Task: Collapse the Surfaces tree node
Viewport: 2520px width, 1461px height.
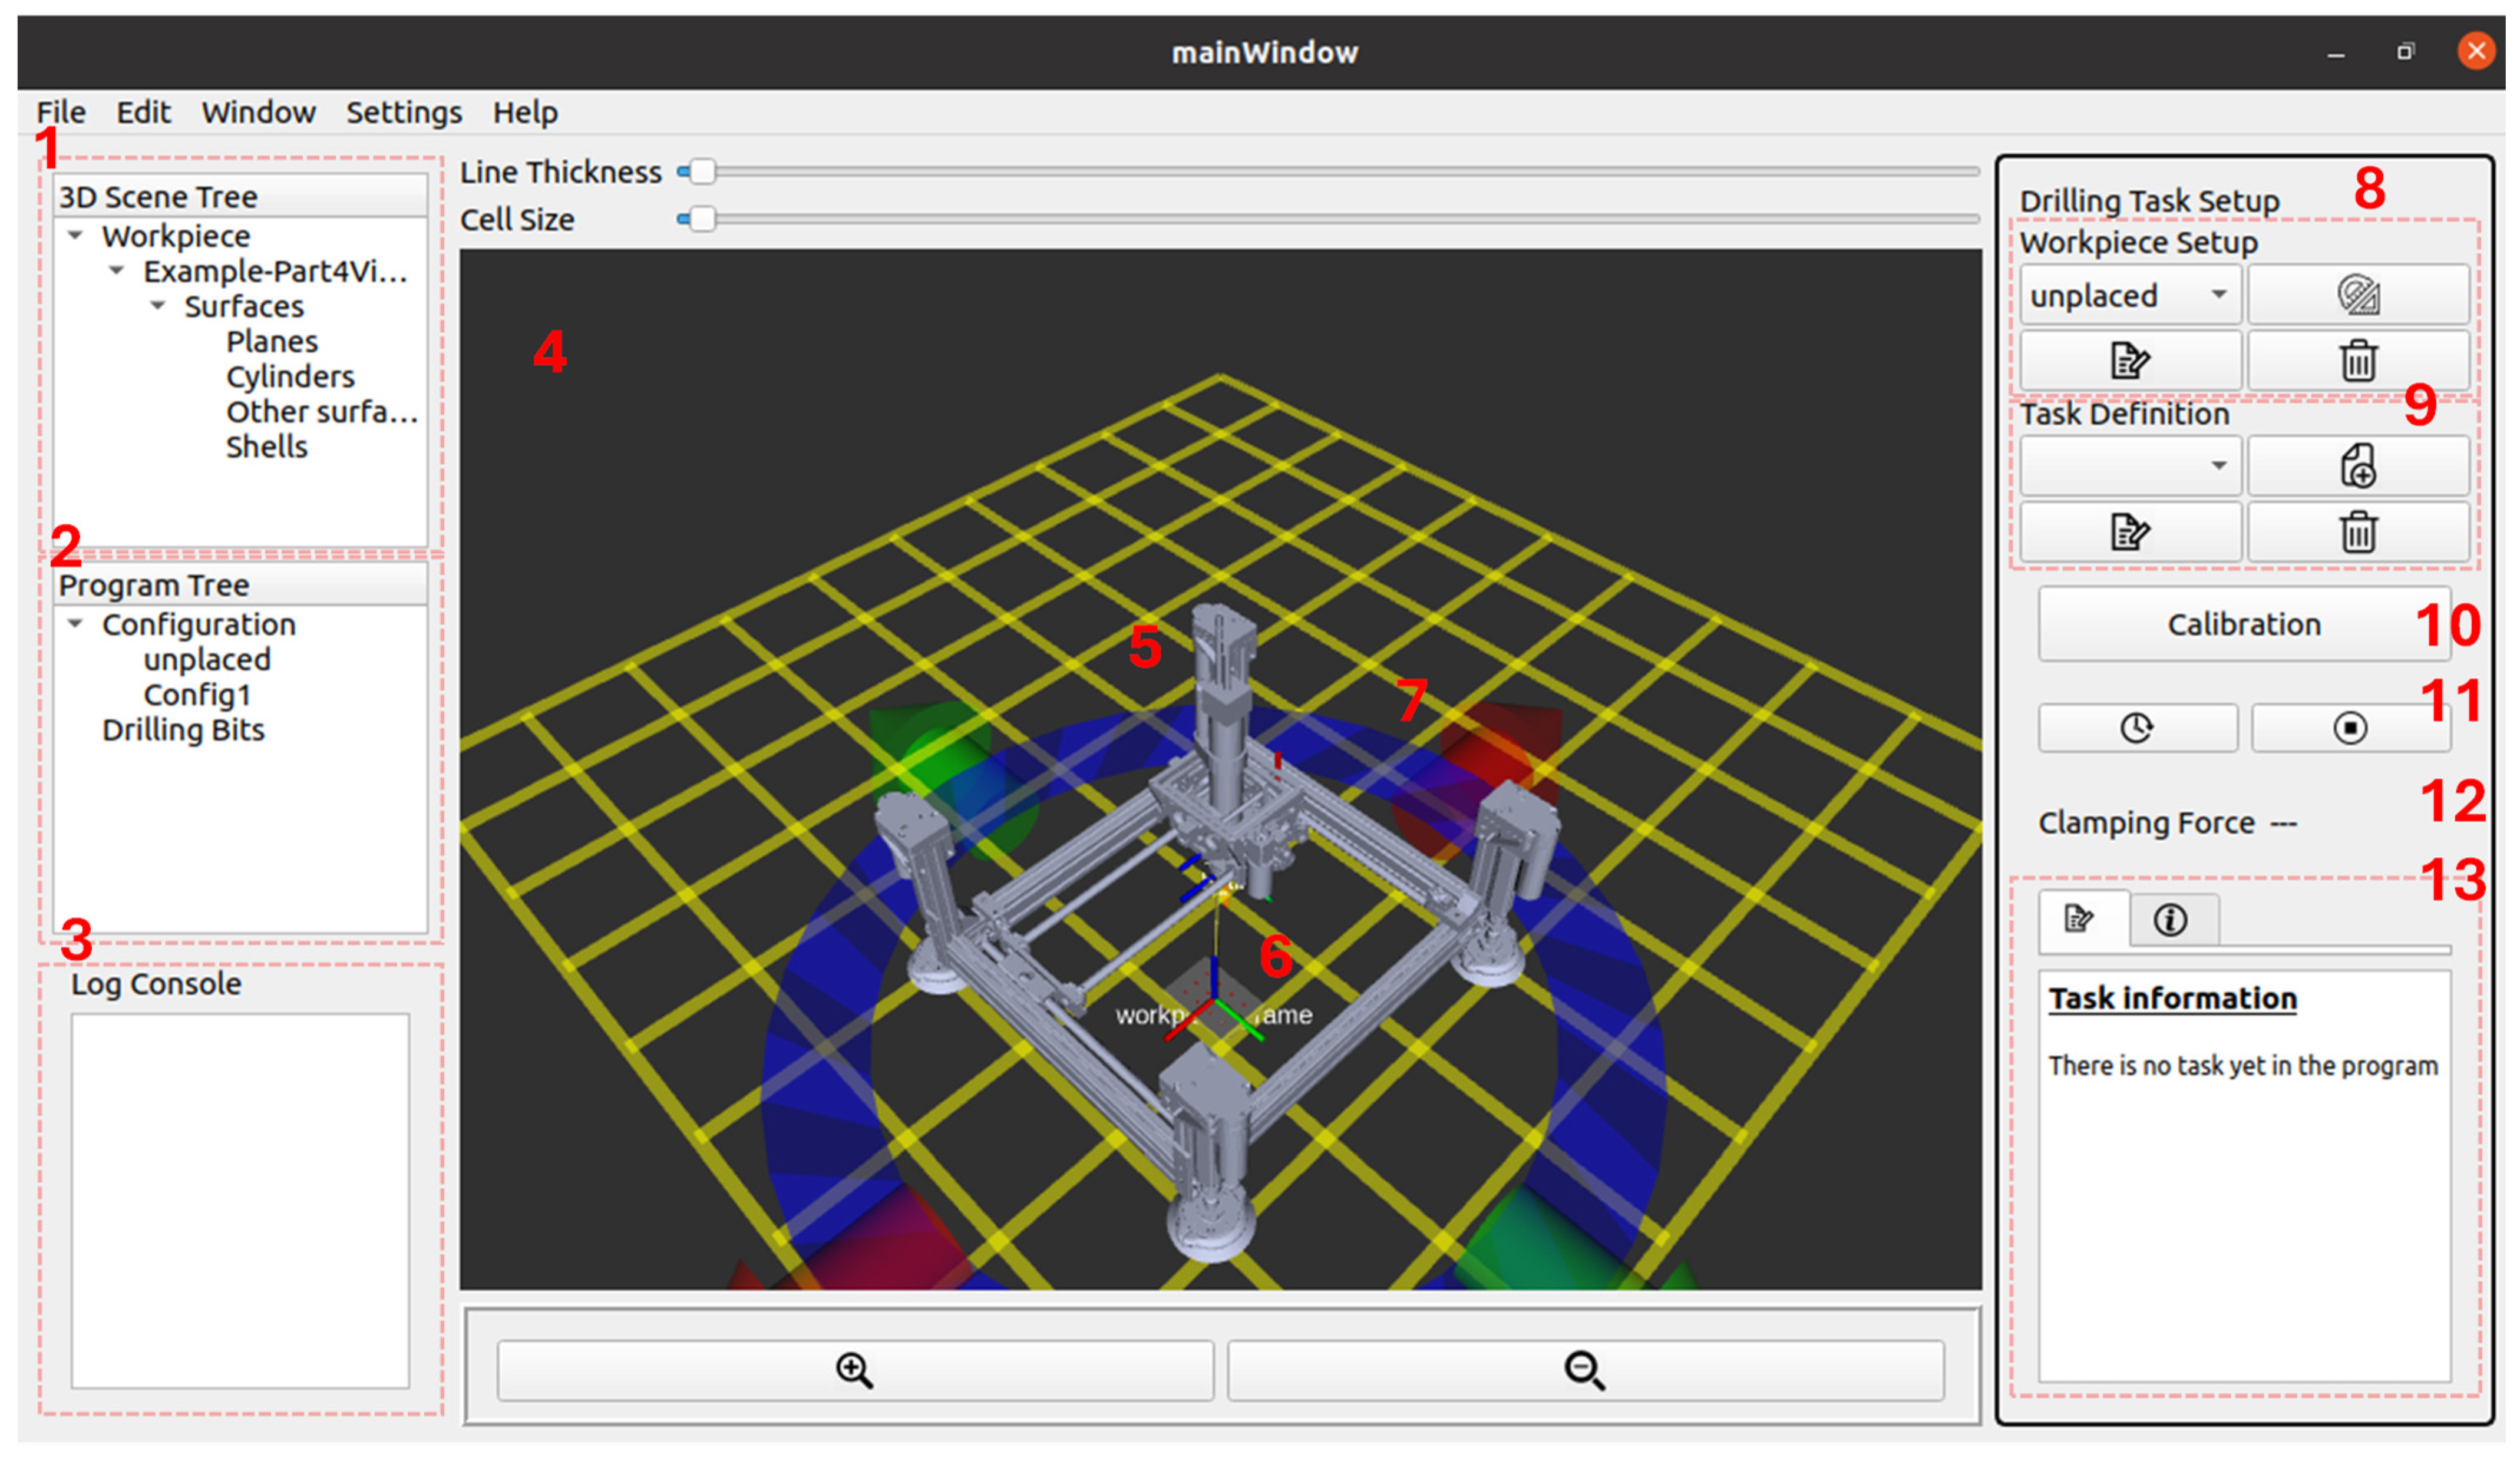Action: pyautogui.click(x=158, y=306)
